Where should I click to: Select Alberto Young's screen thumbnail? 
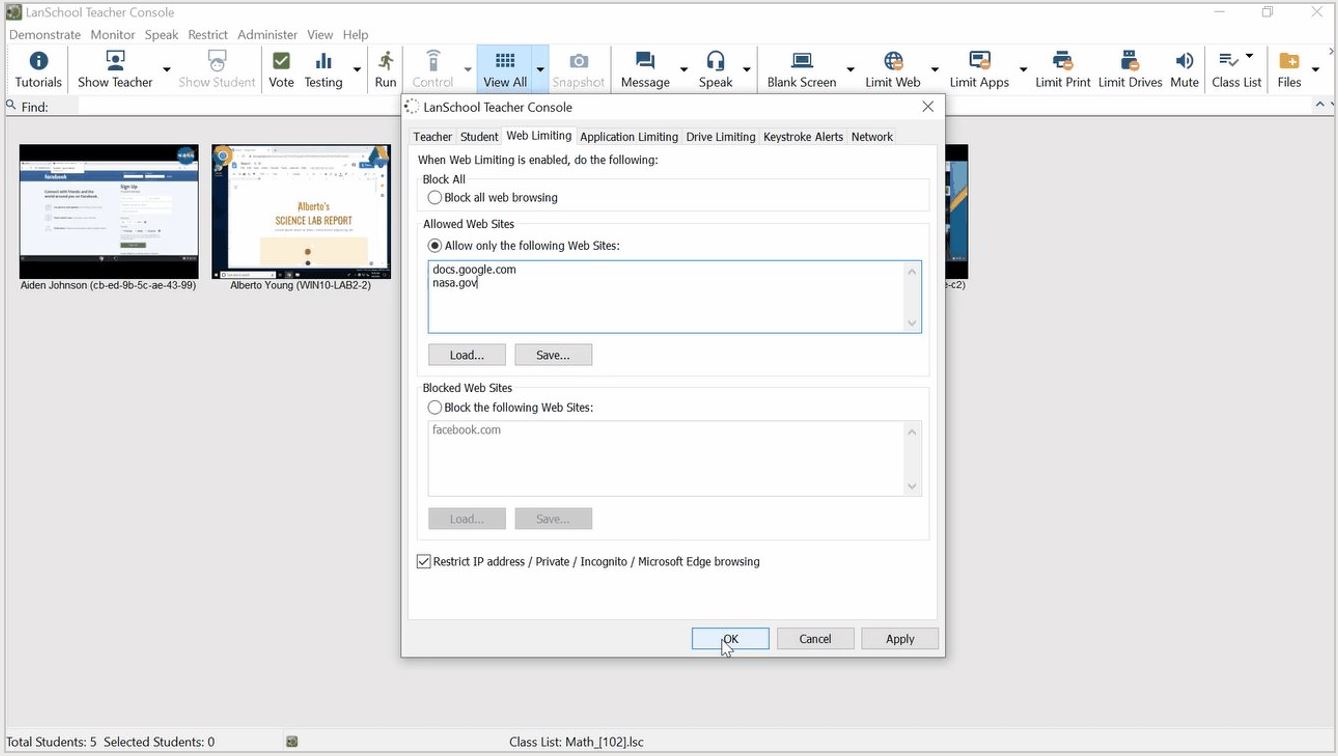pyautogui.click(x=301, y=211)
